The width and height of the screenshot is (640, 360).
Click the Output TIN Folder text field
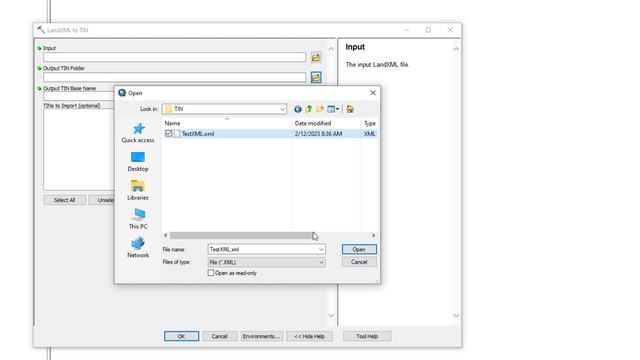(x=174, y=77)
